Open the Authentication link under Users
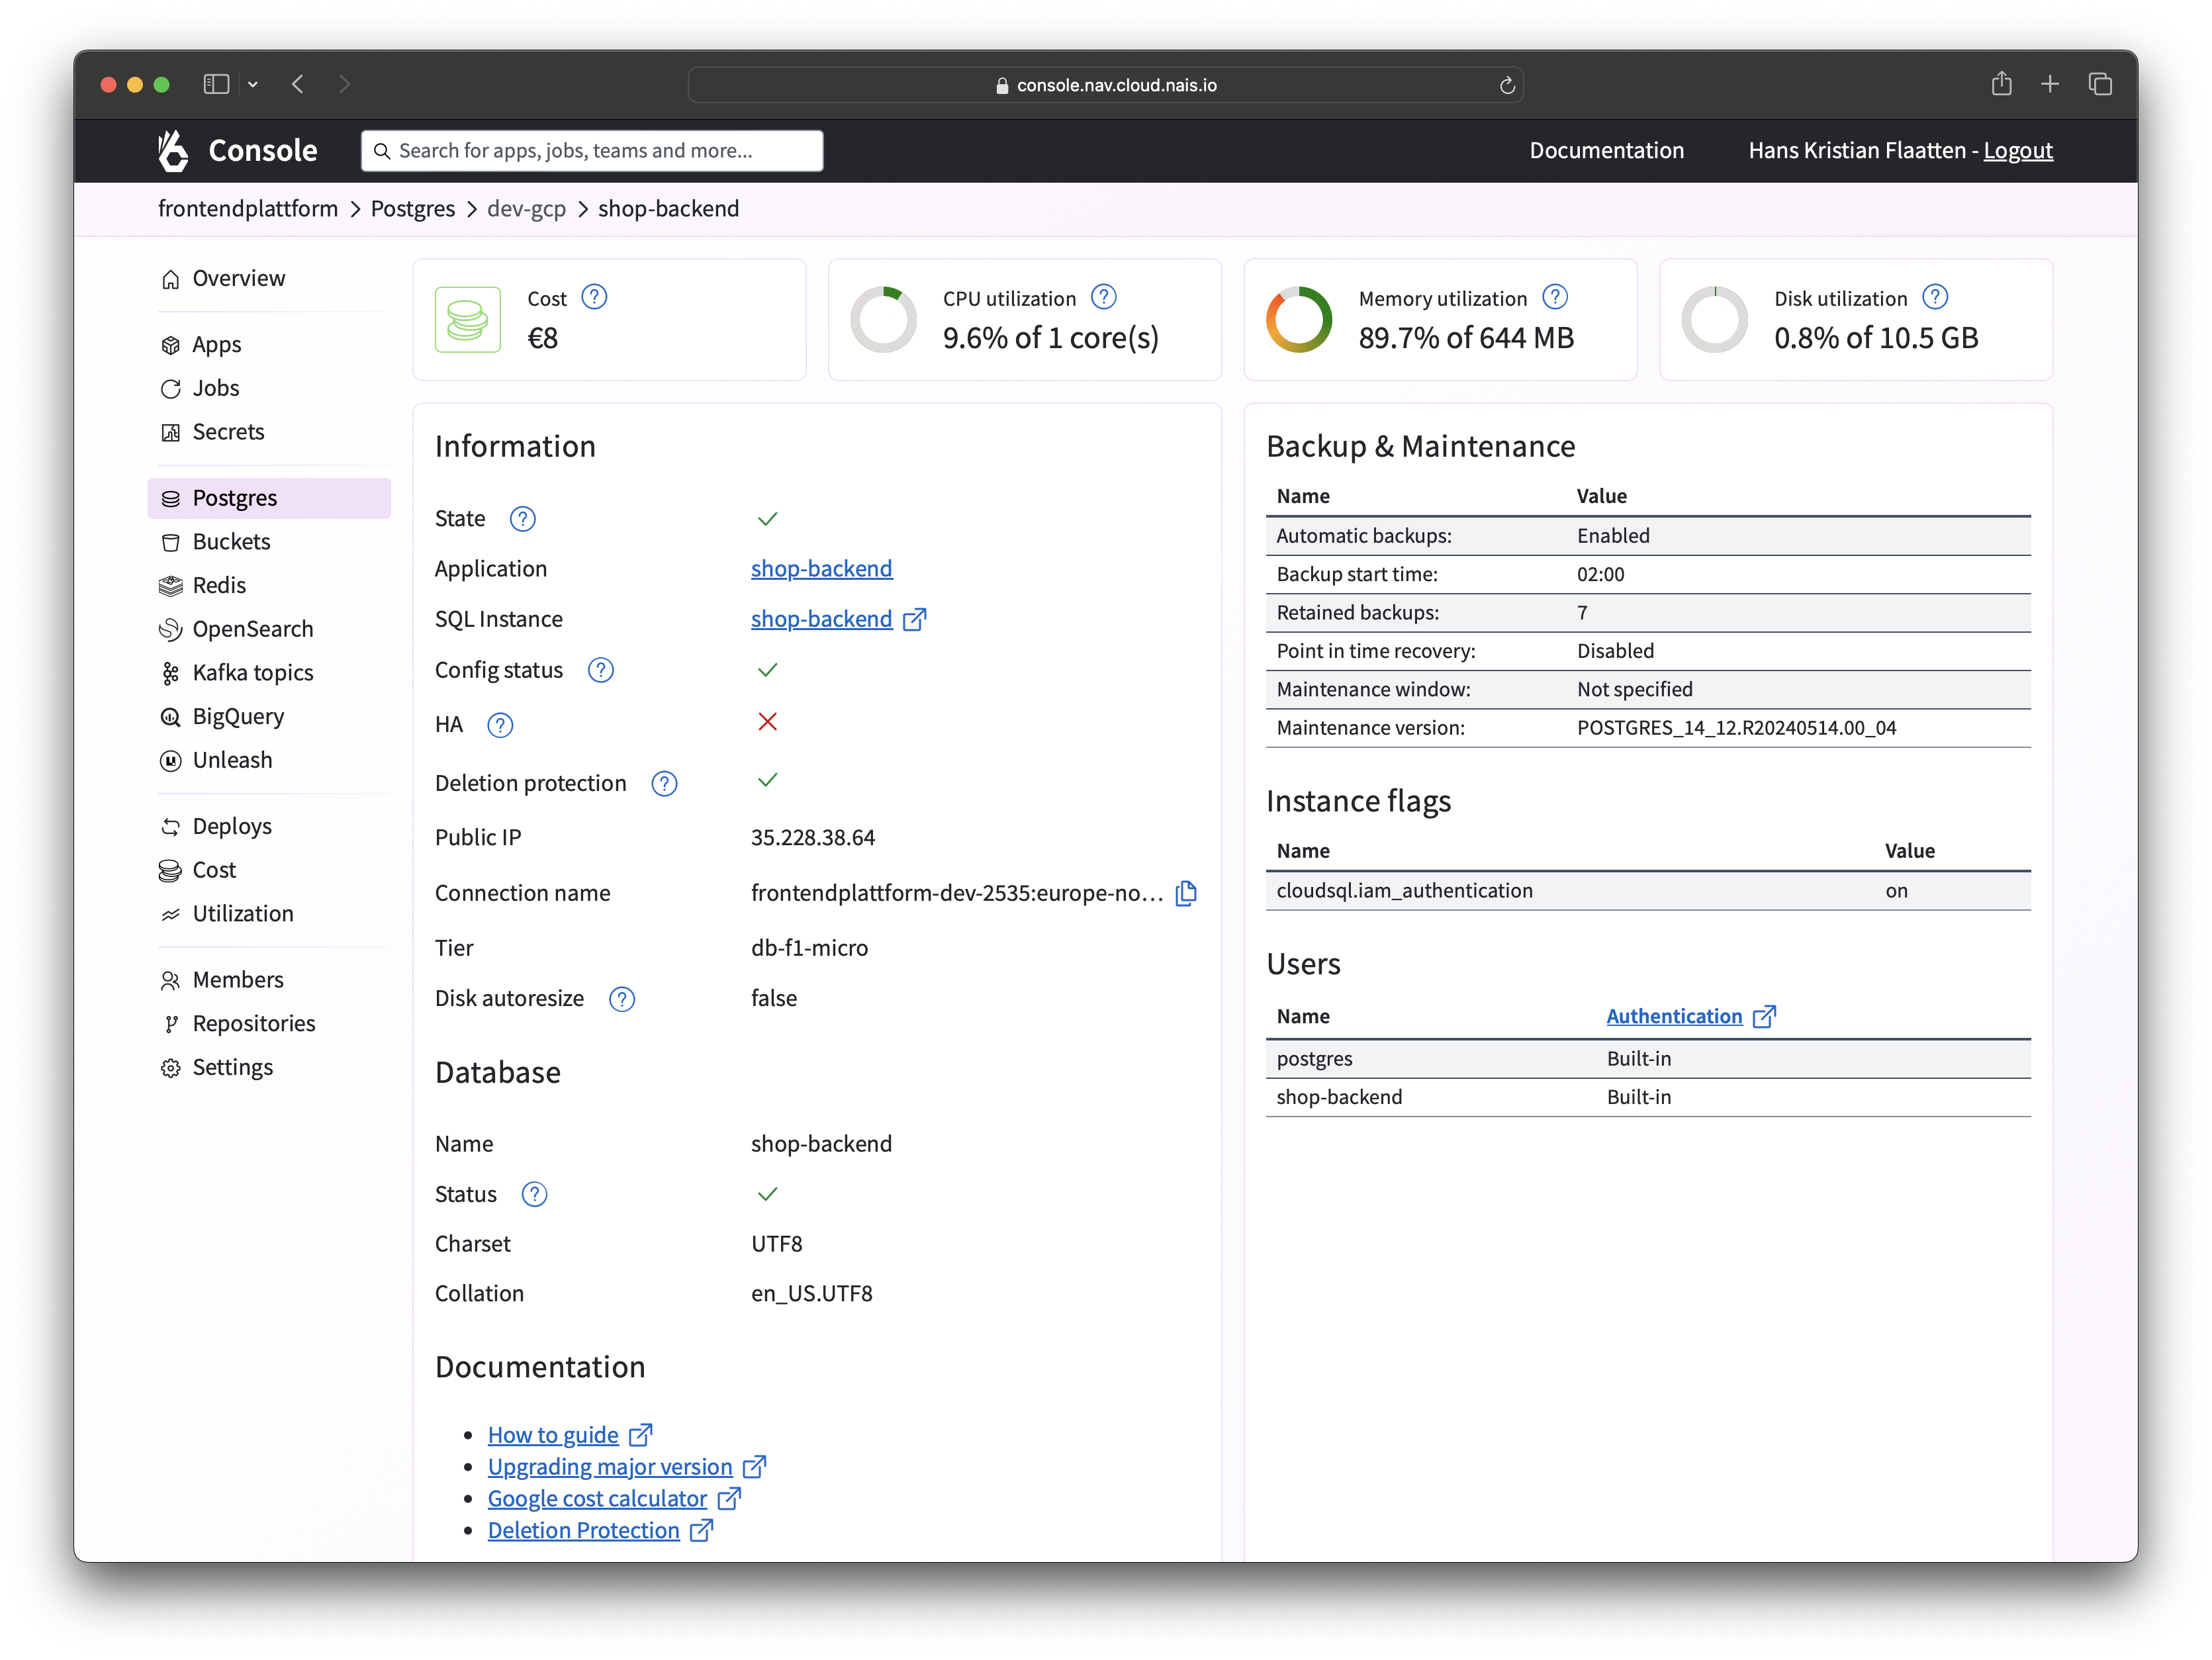 pyautogui.click(x=1675, y=1016)
